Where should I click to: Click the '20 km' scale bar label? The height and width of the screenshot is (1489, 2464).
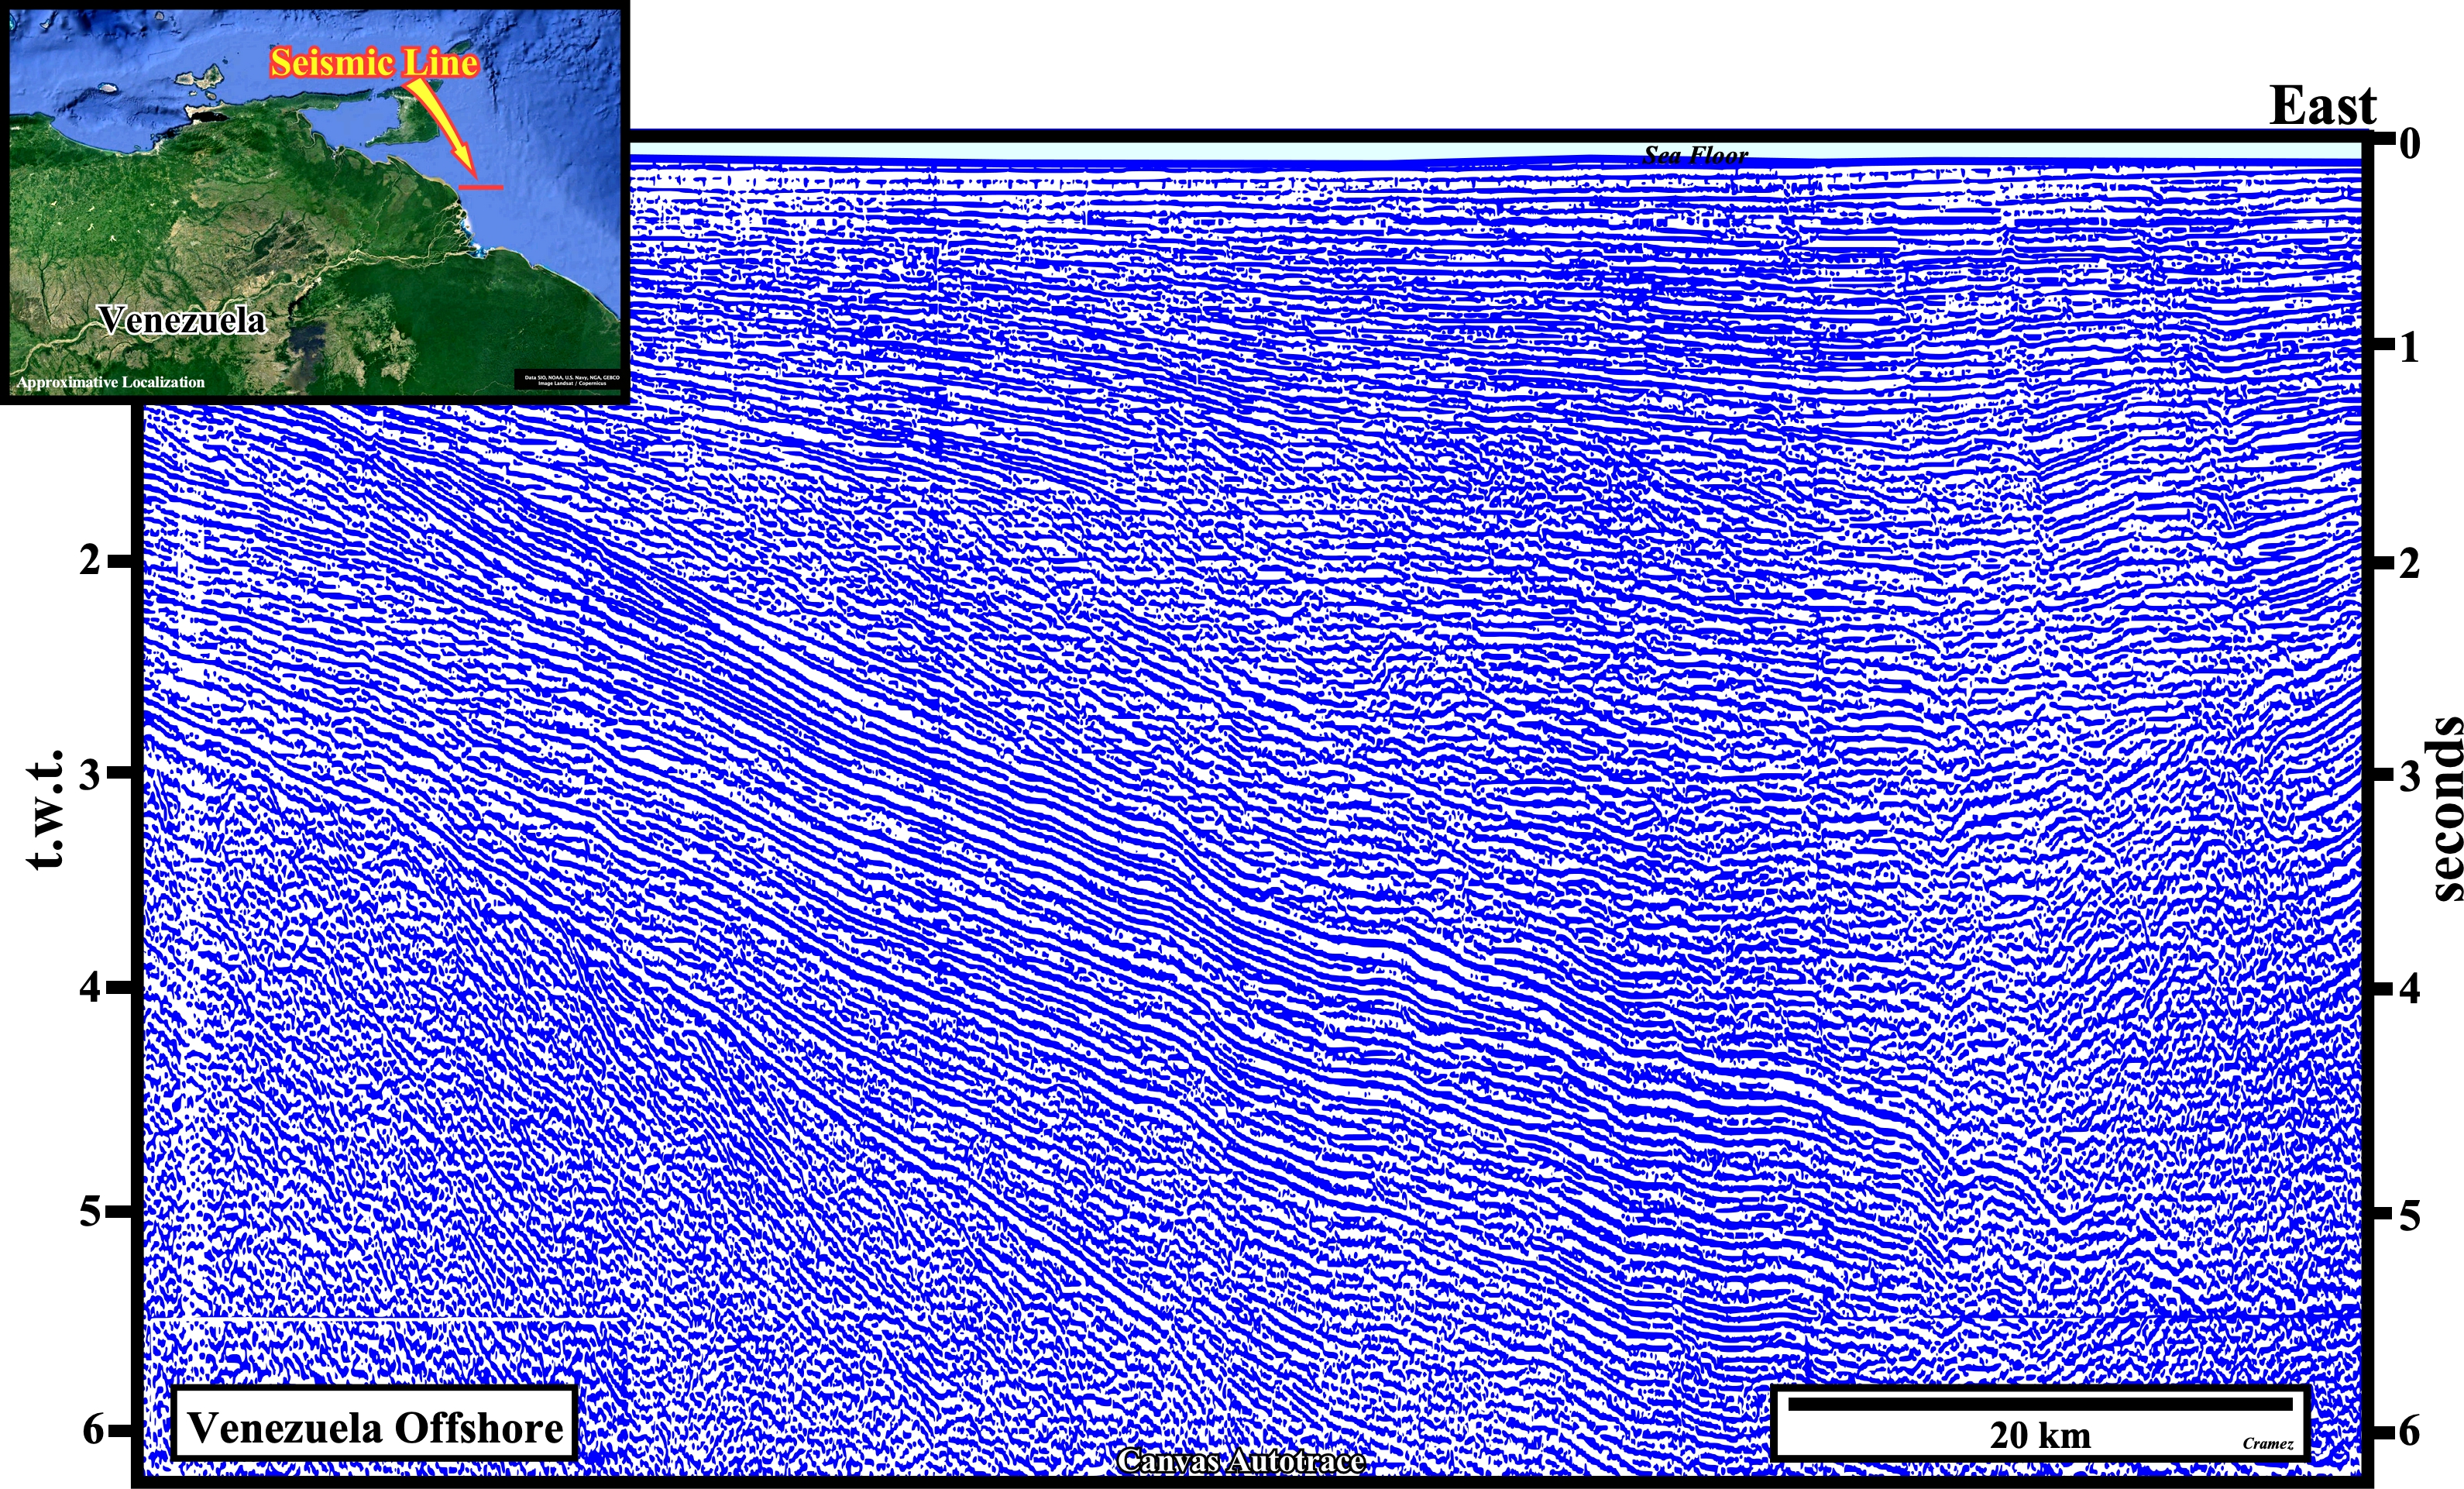click(2040, 1435)
